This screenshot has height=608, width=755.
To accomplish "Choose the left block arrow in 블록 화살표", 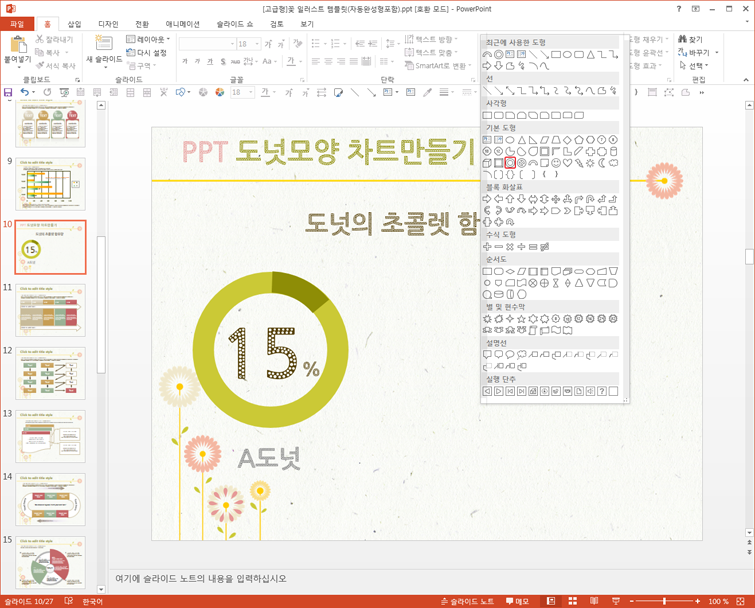I will [x=498, y=199].
